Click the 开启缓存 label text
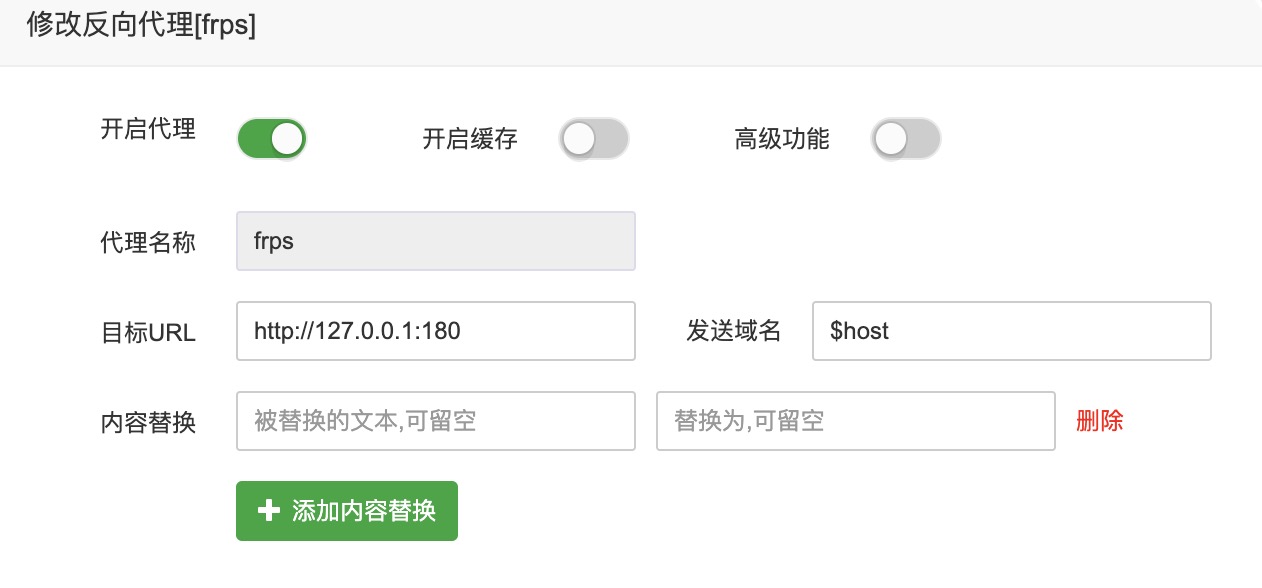Screen dimensions: 1262x588 click(x=470, y=139)
